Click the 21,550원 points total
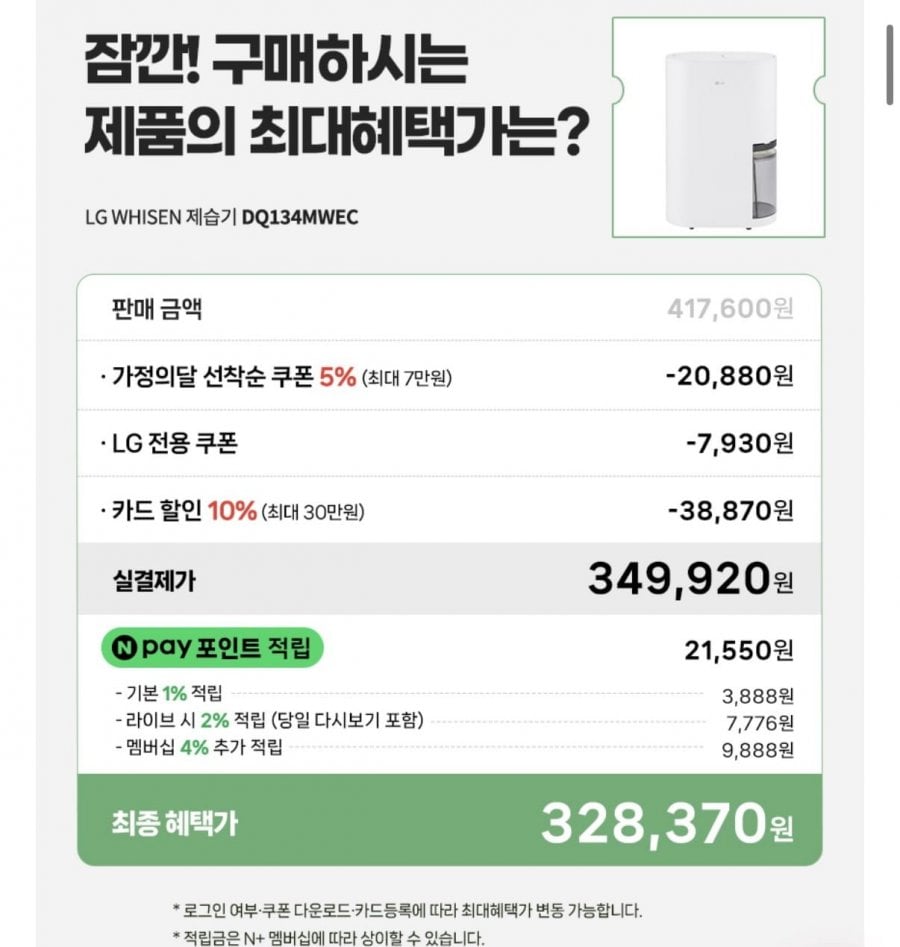The image size is (900, 947). click(738, 650)
